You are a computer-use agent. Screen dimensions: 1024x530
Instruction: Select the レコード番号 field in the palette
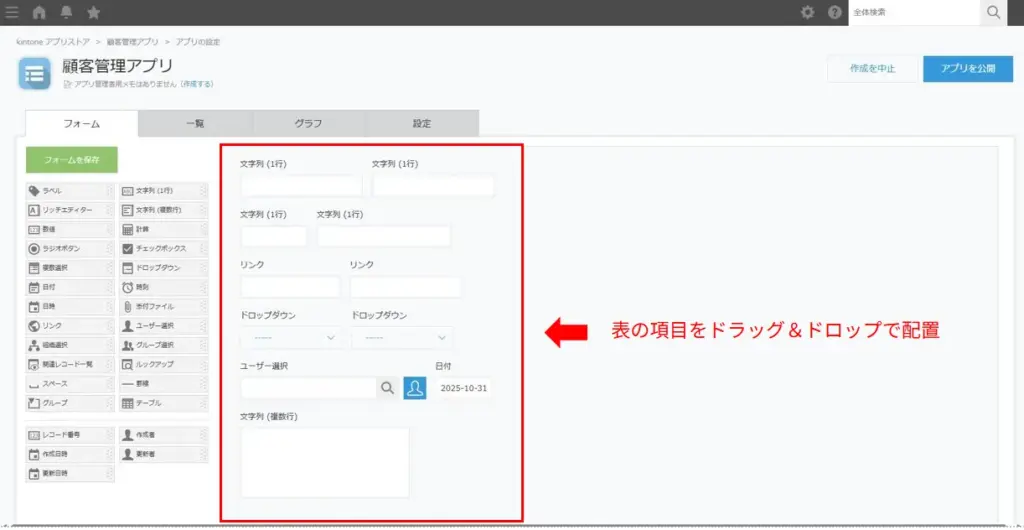[x=71, y=435]
